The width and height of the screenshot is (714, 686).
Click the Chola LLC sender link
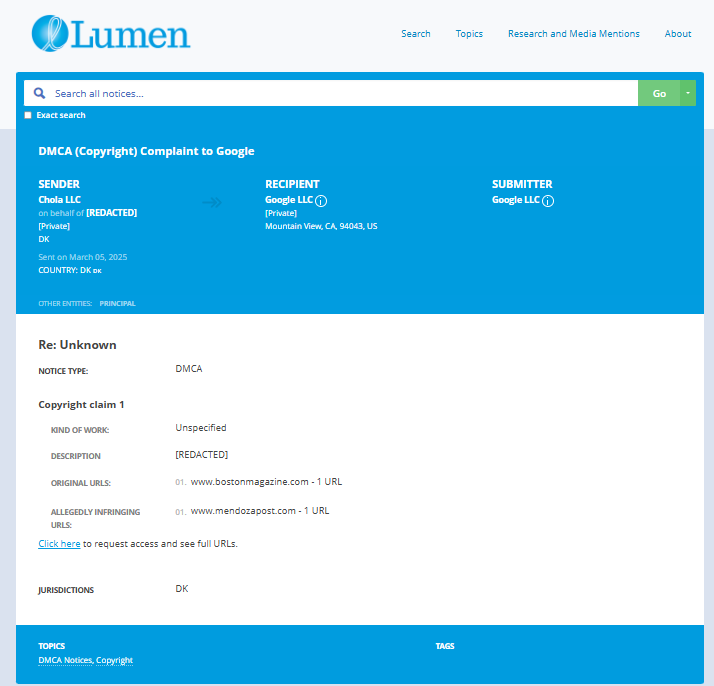pos(59,199)
